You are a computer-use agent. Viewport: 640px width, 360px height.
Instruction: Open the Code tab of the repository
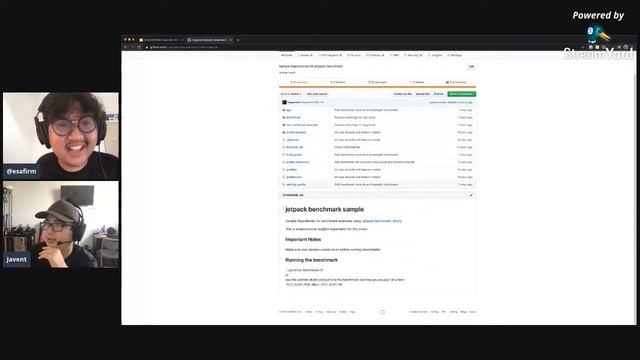287,55
